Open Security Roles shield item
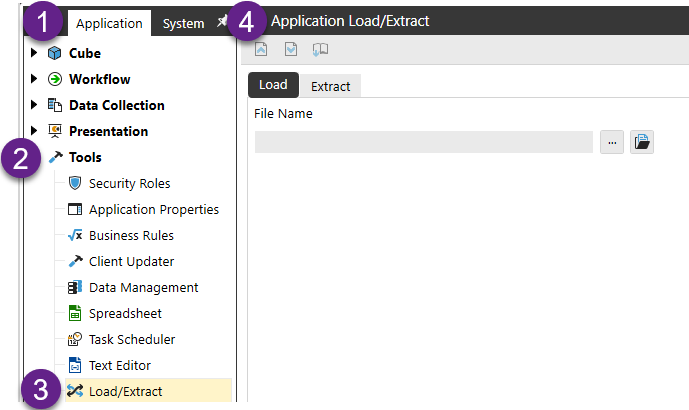The height and width of the screenshot is (410, 689). (128, 184)
